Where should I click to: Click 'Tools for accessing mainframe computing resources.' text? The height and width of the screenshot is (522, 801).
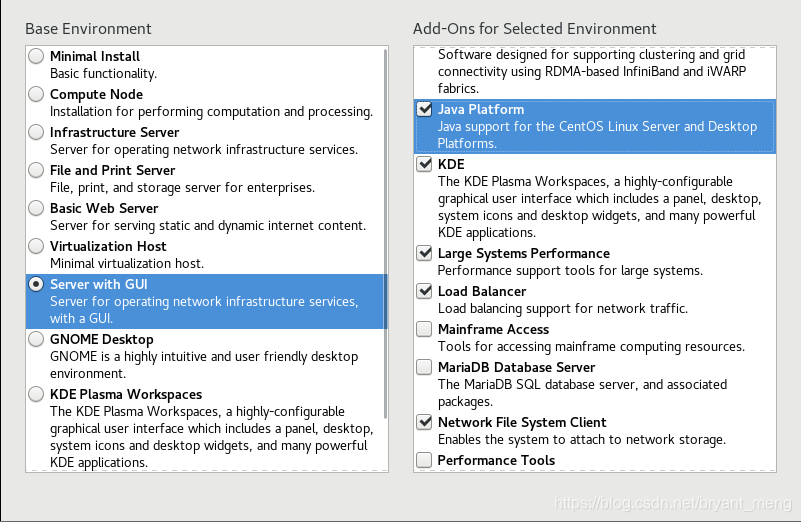tap(591, 346)
